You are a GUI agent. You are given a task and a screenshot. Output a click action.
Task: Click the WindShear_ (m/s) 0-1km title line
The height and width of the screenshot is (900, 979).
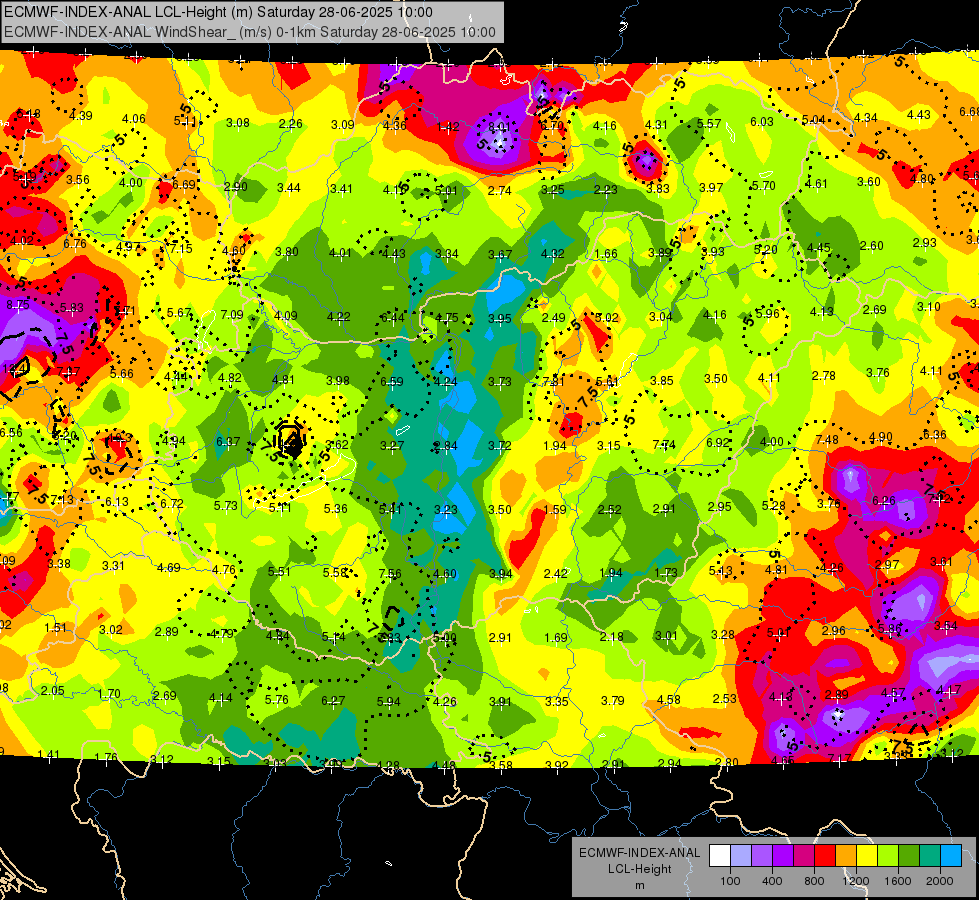pos(250,32)
